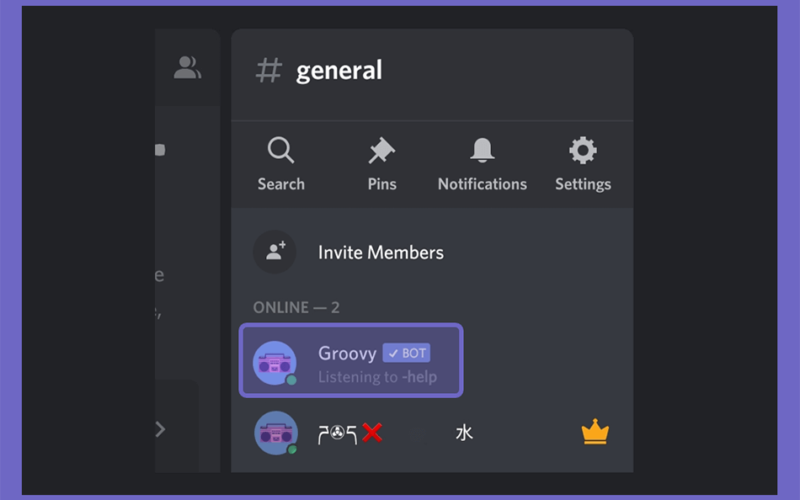Click the verified BOT badge
Viewport: 800px width, 500px height.
(407, 353)
